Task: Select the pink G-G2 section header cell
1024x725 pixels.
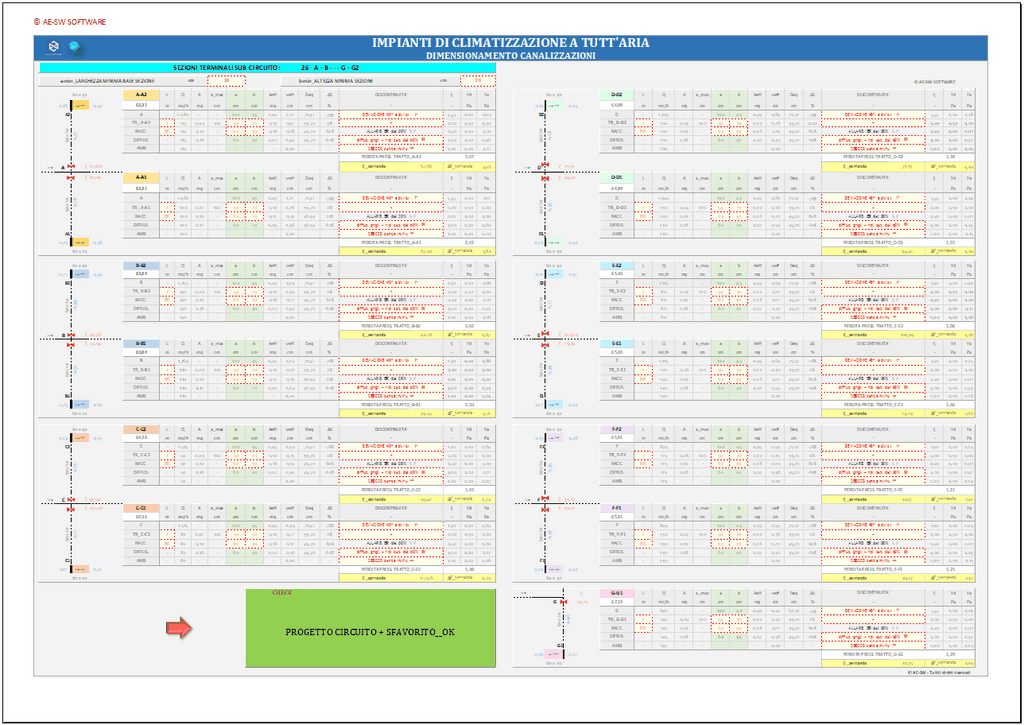Action: 617,592
